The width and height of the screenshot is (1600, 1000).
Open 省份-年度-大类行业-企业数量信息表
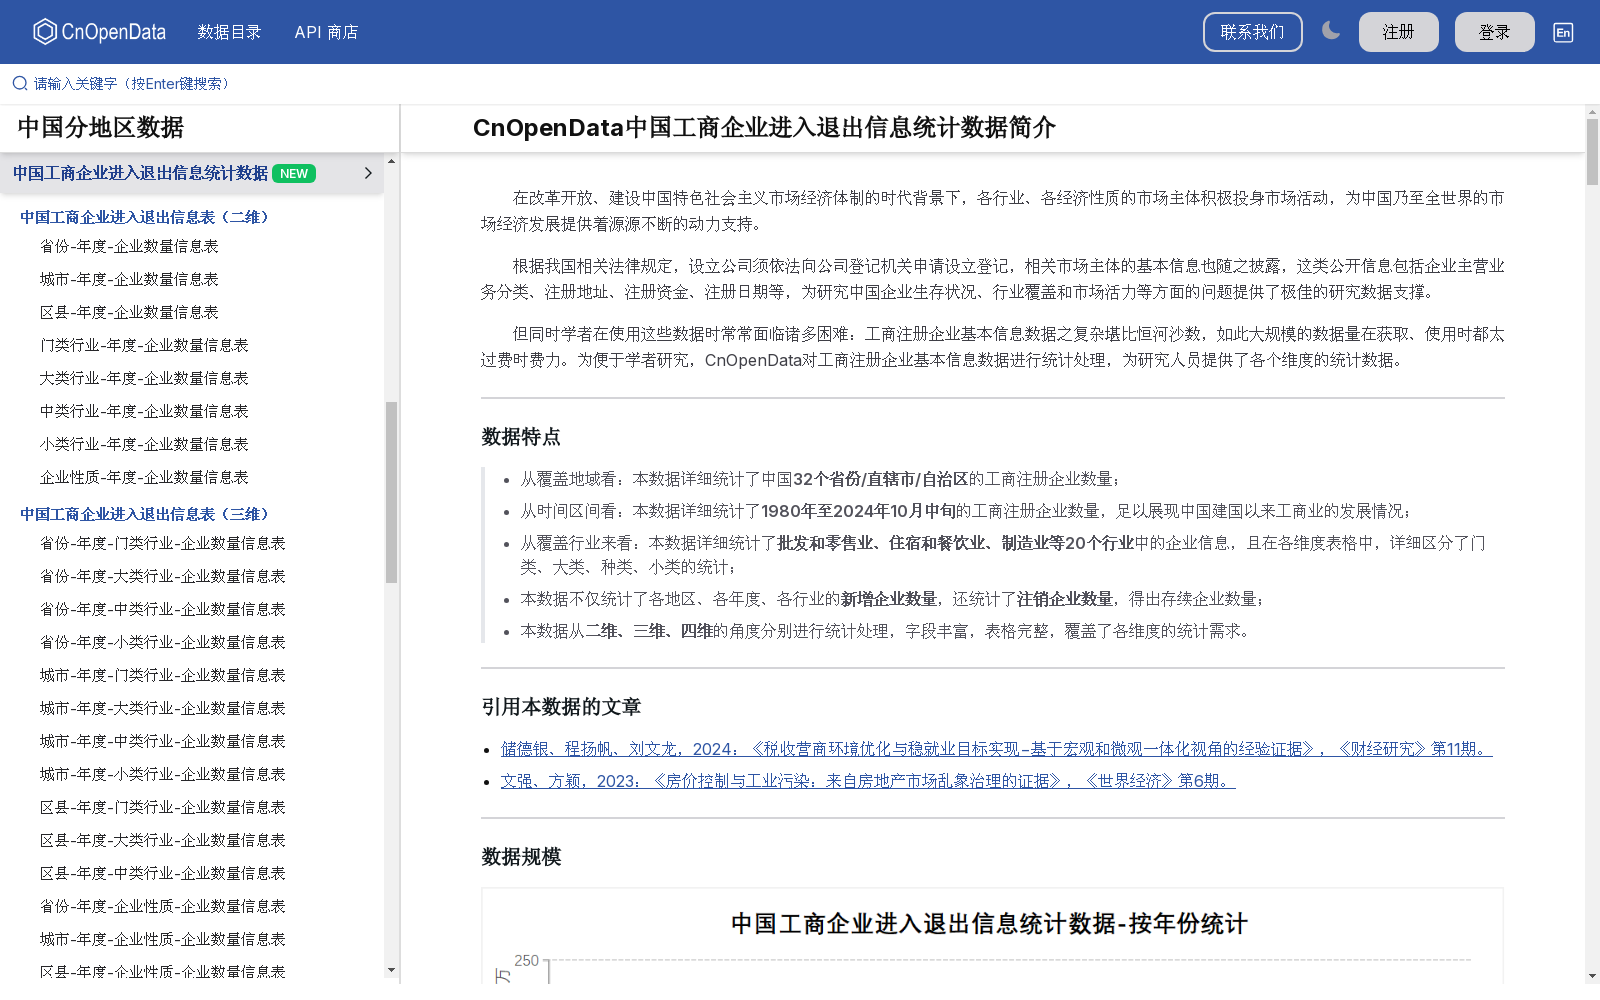[163, 576]
